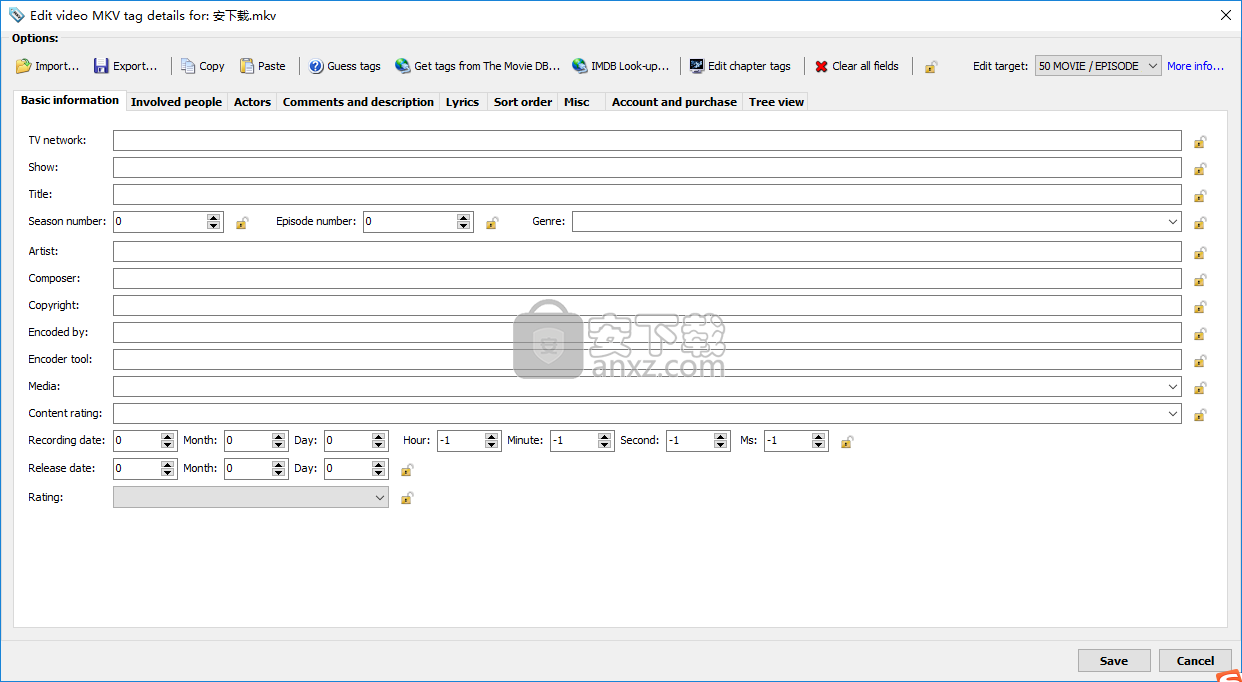Switch to Involved people tab
Image resolution: width=1242 pixels, height=682 pixels.
176,102
